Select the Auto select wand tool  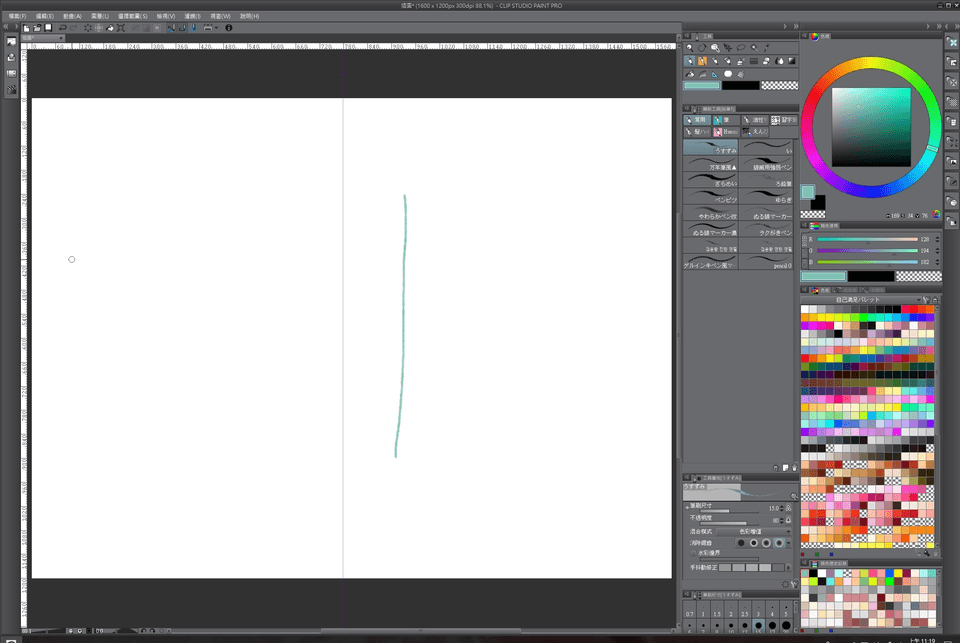(x=754, y=48)
